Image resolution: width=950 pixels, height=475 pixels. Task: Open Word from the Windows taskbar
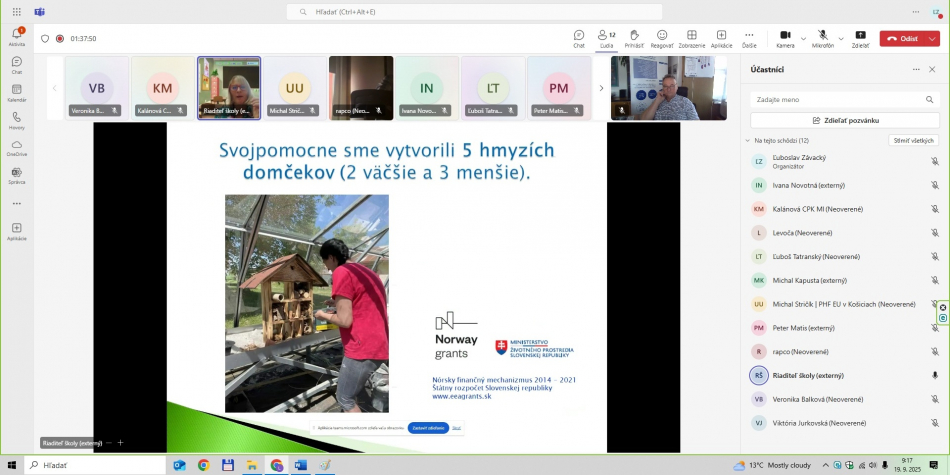point(300,465)
